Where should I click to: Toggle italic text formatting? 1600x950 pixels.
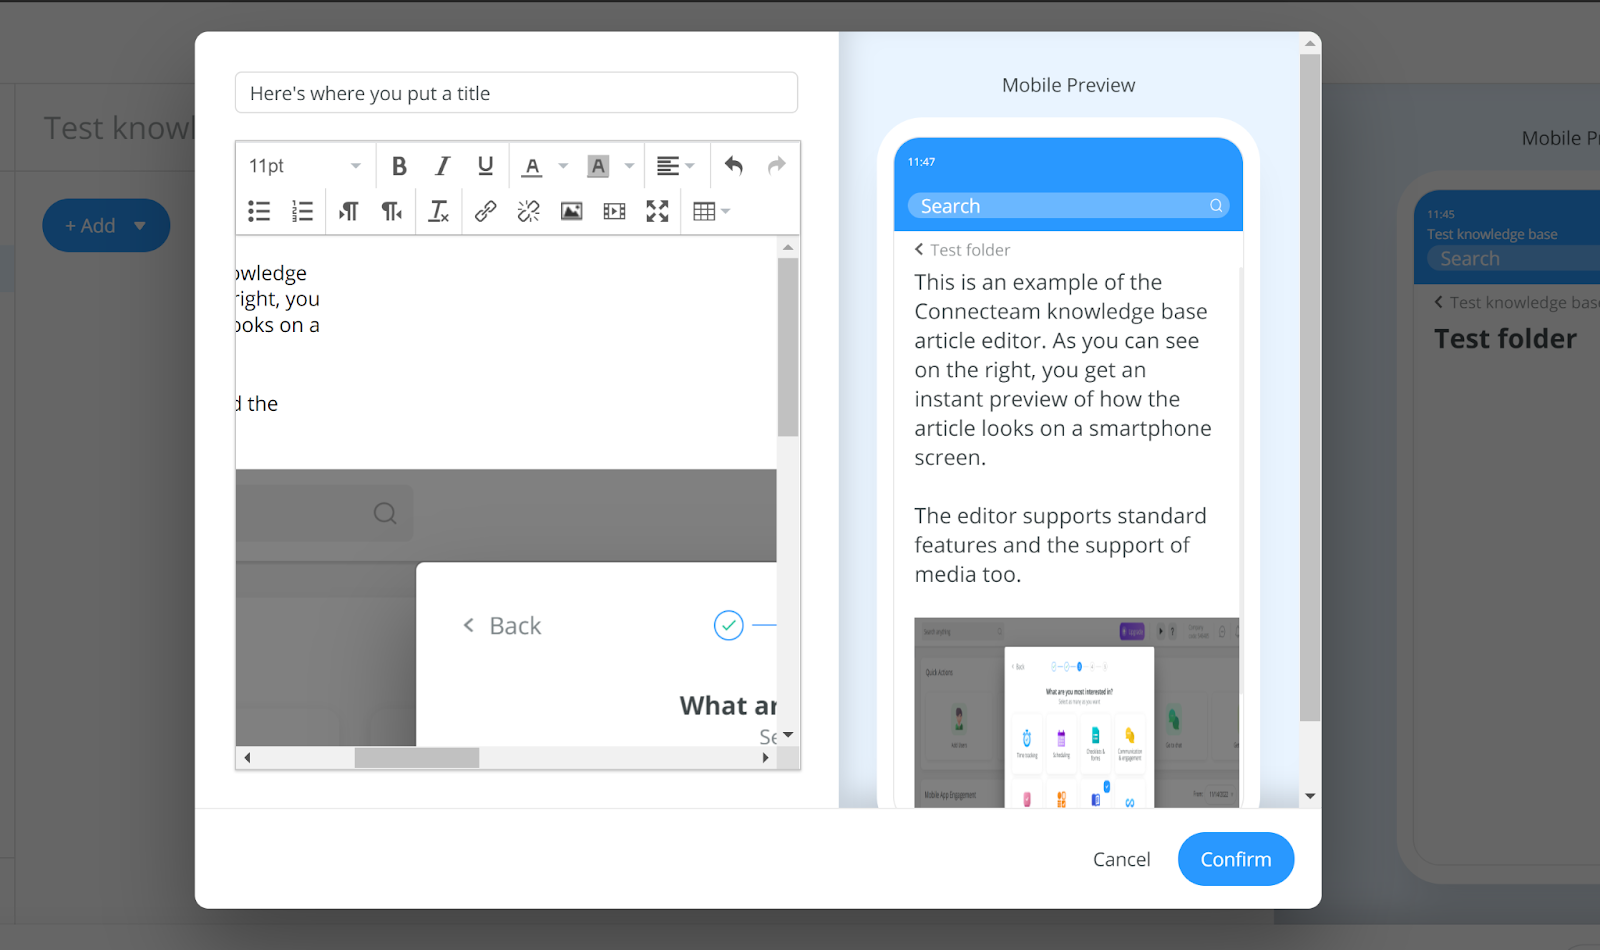442,166
